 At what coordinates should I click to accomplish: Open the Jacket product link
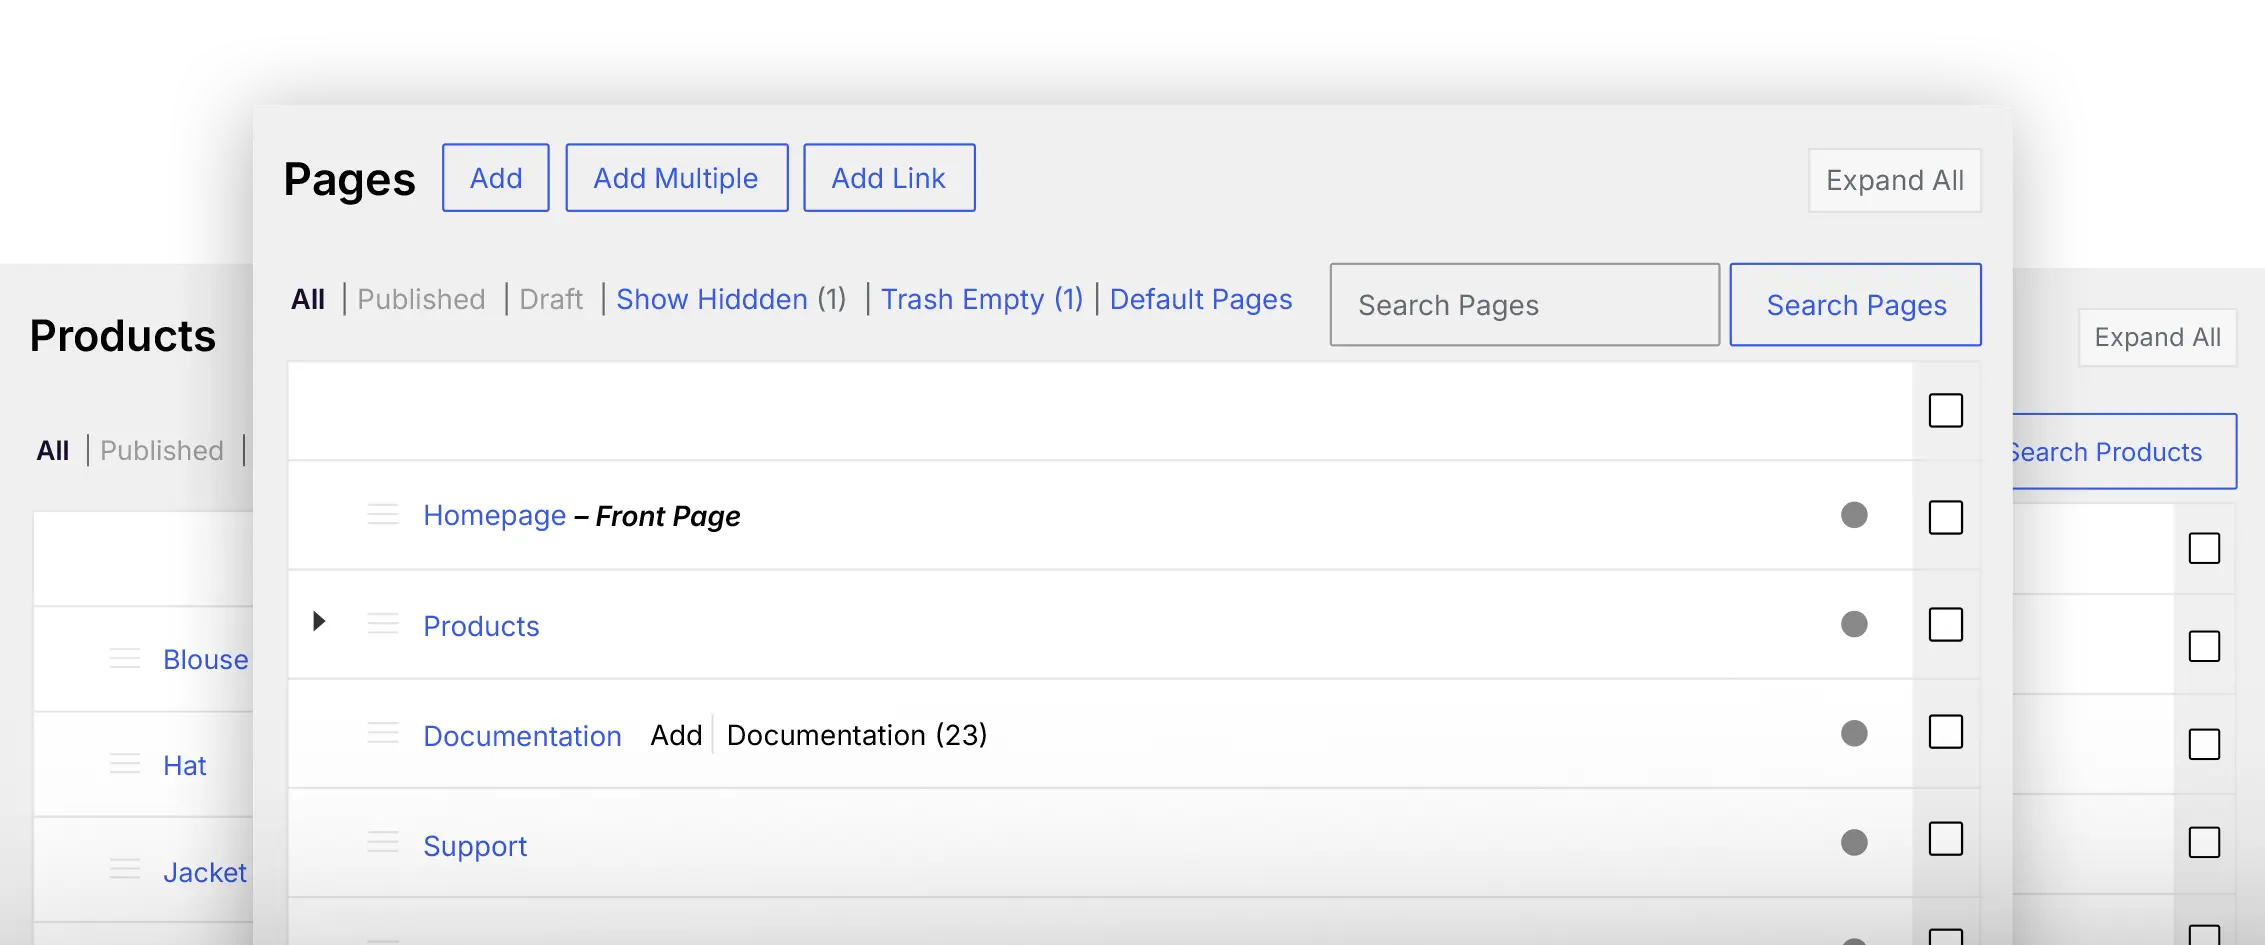point(205,872)
